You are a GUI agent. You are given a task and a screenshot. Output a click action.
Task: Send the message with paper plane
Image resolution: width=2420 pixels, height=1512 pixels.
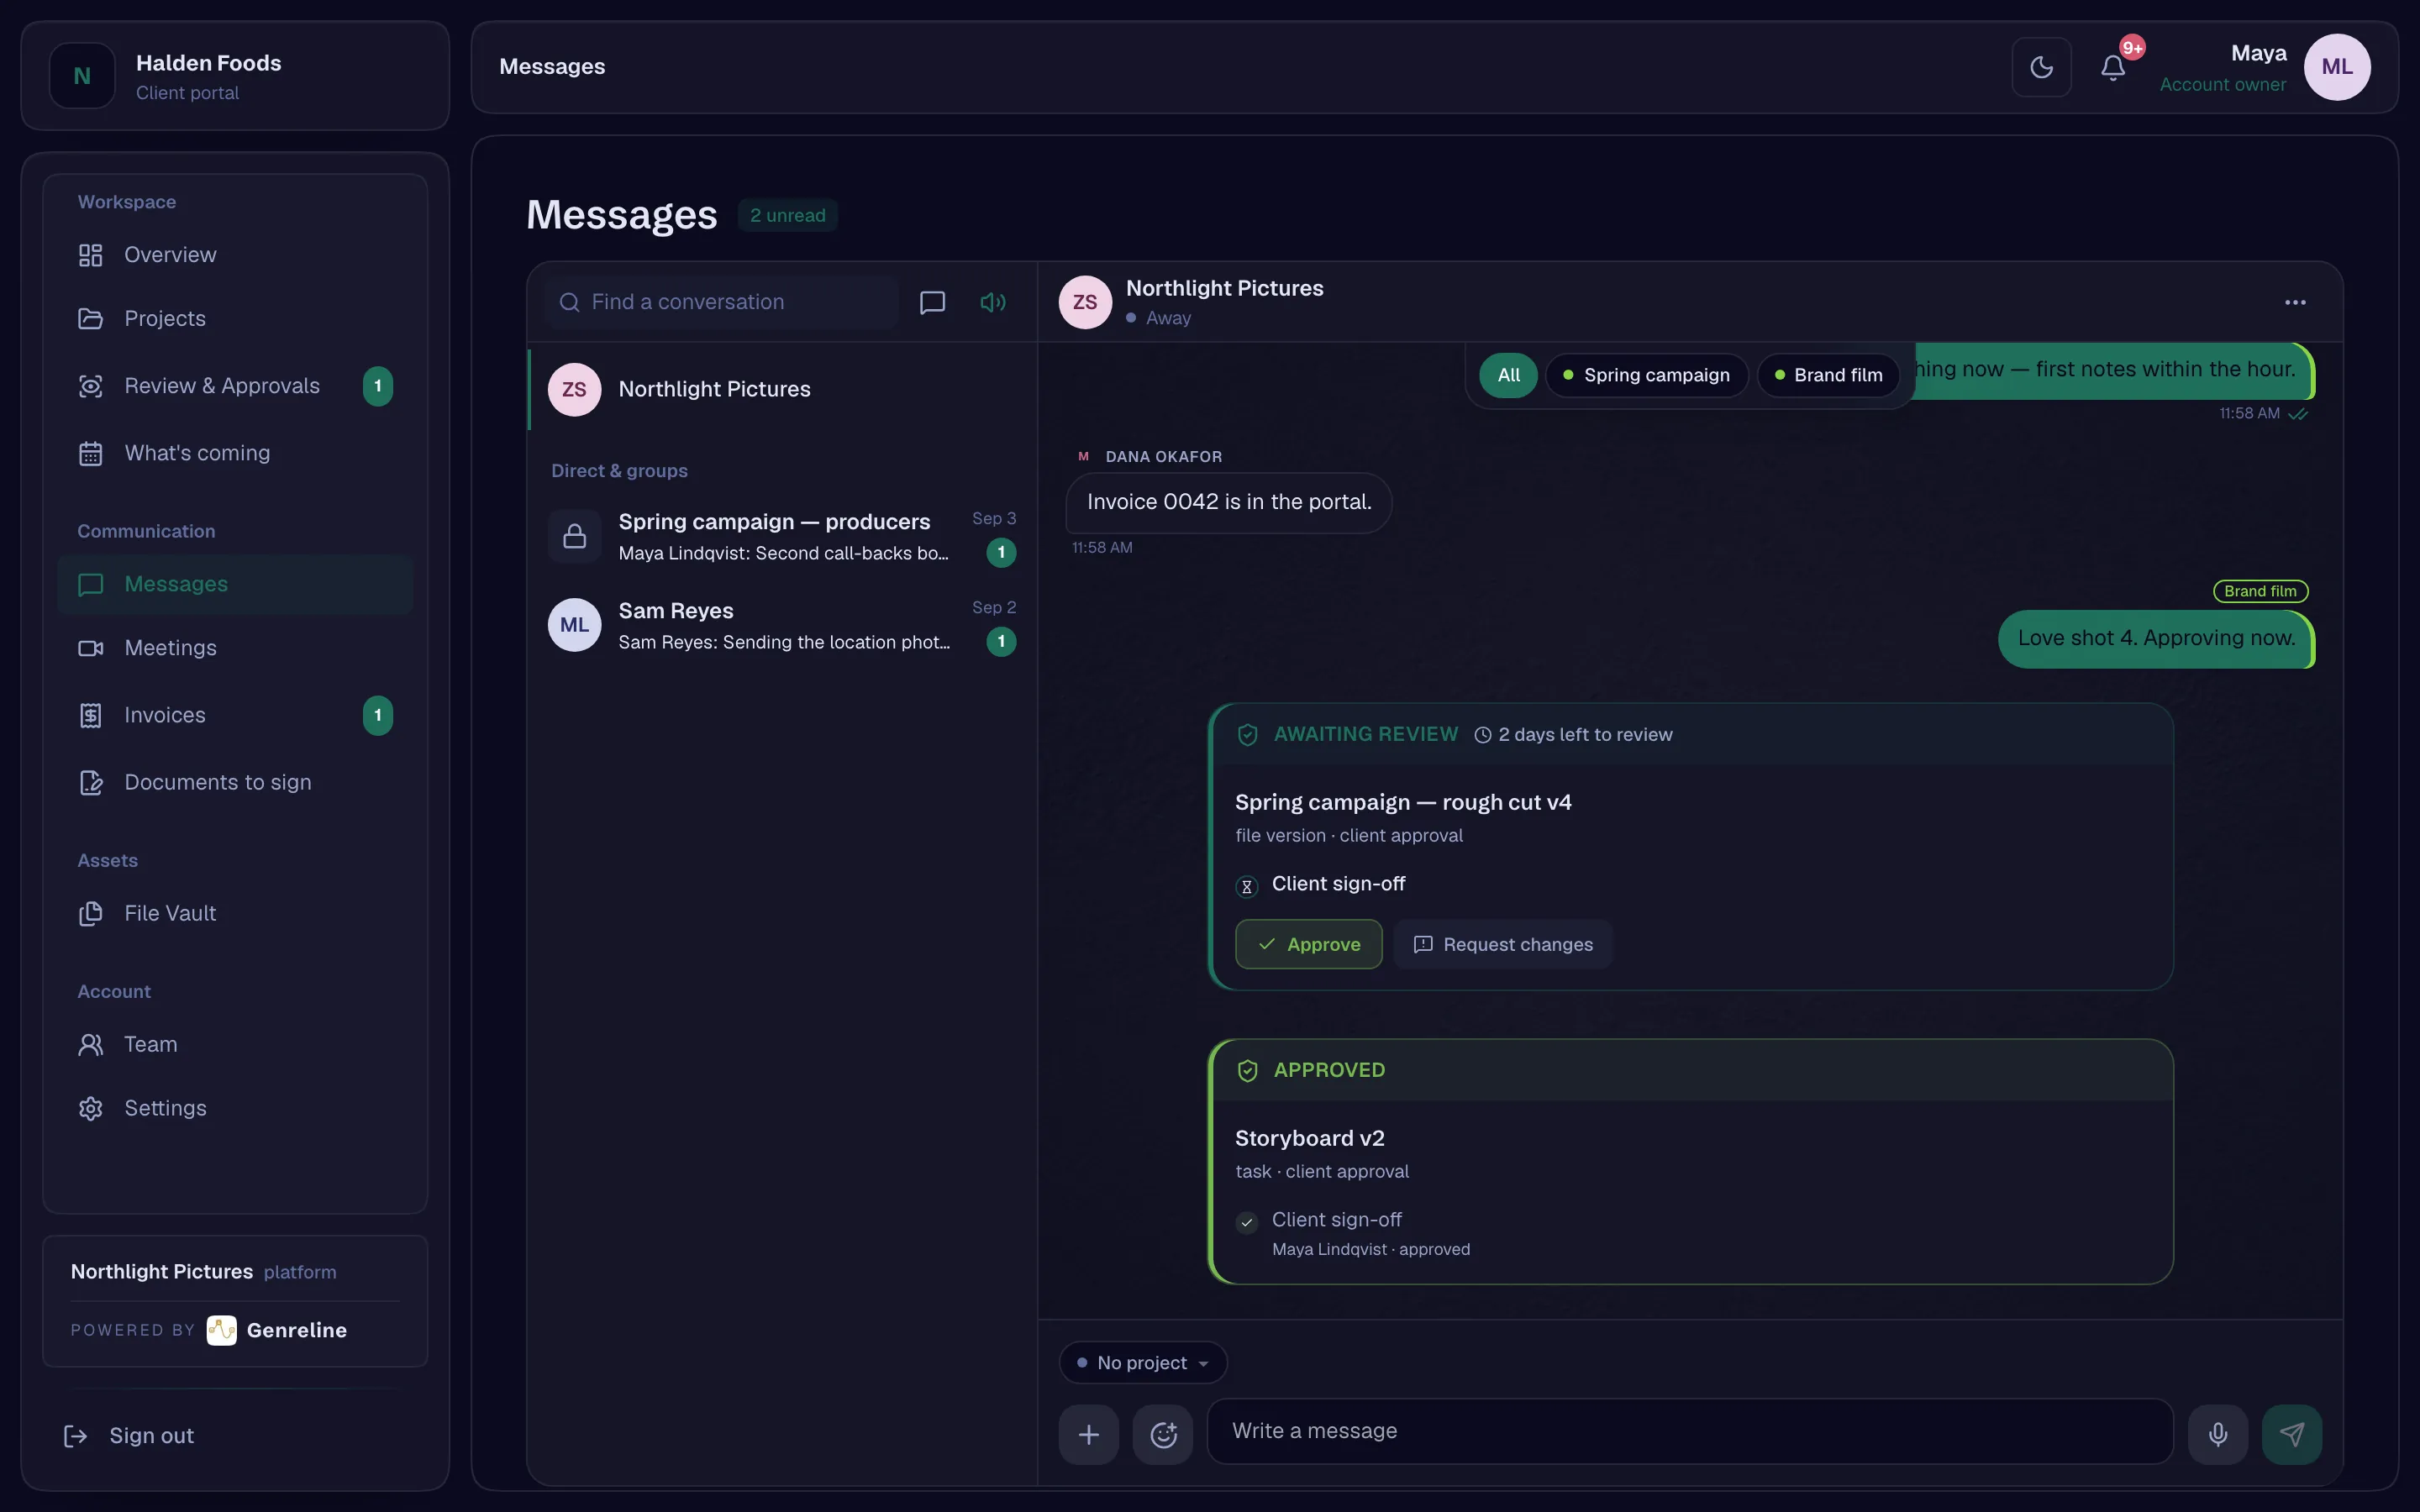[x=2292, y=1434]
